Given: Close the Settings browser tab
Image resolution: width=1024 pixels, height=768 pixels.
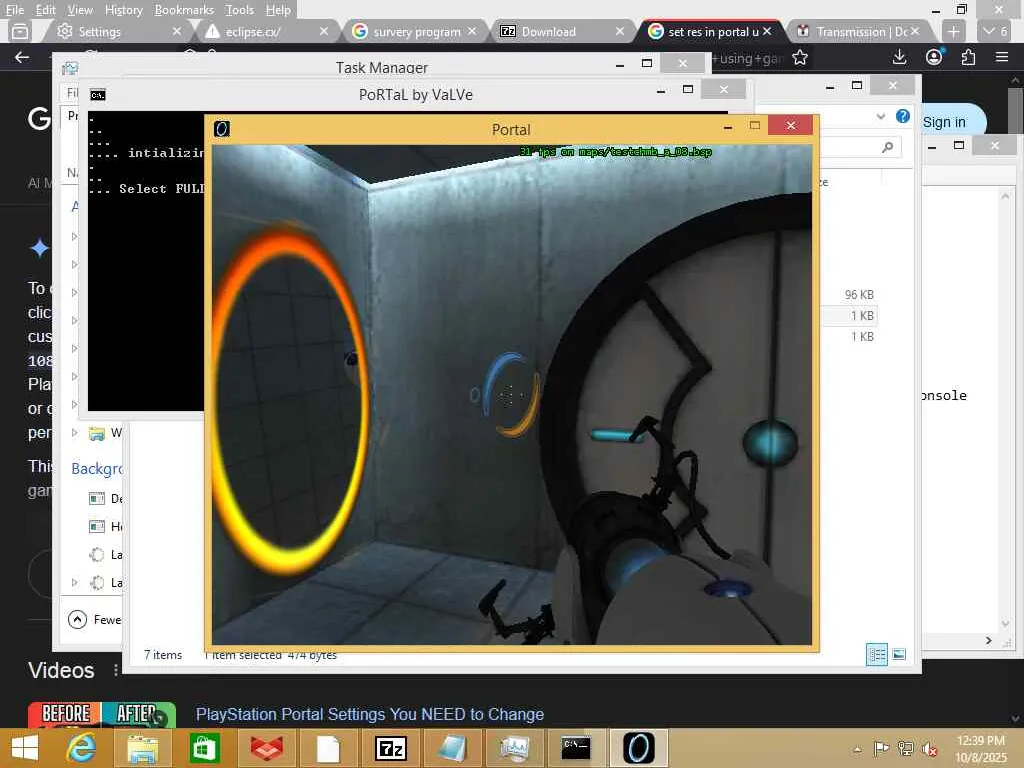Looking at the screenshot, I should pos(176,31).
